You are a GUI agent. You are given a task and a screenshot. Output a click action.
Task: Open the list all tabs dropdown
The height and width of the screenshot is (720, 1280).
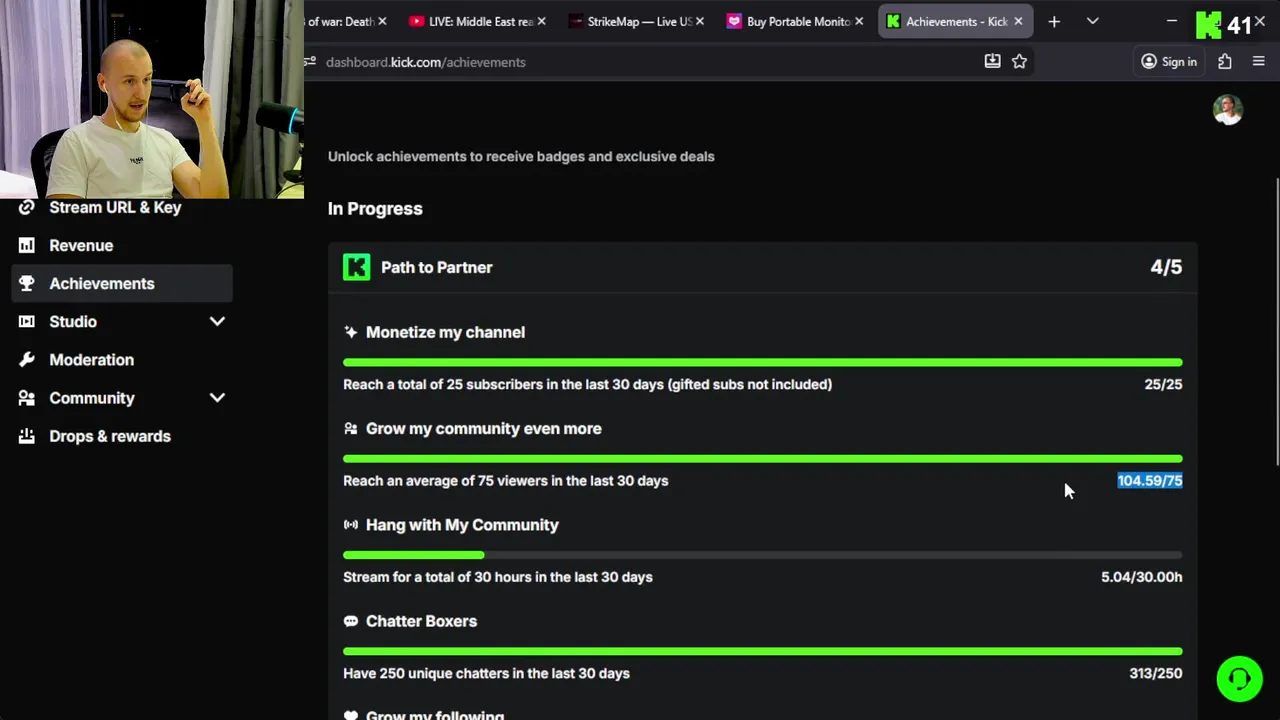1092,21
